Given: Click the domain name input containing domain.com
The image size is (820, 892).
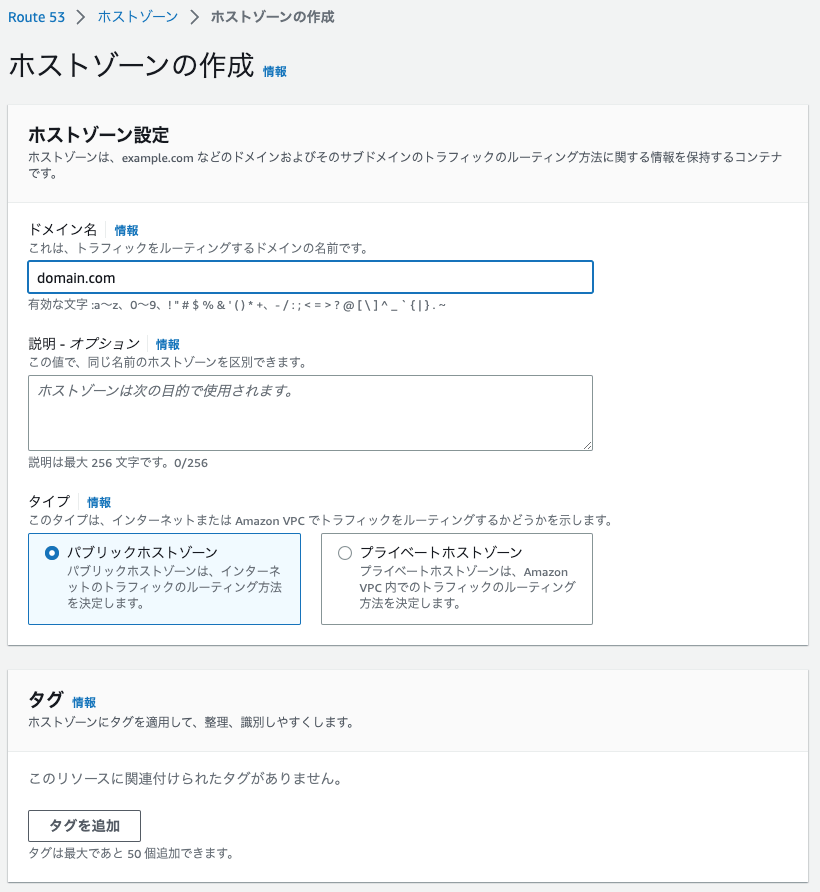Looking at the screenshot, I should [311, 278].
